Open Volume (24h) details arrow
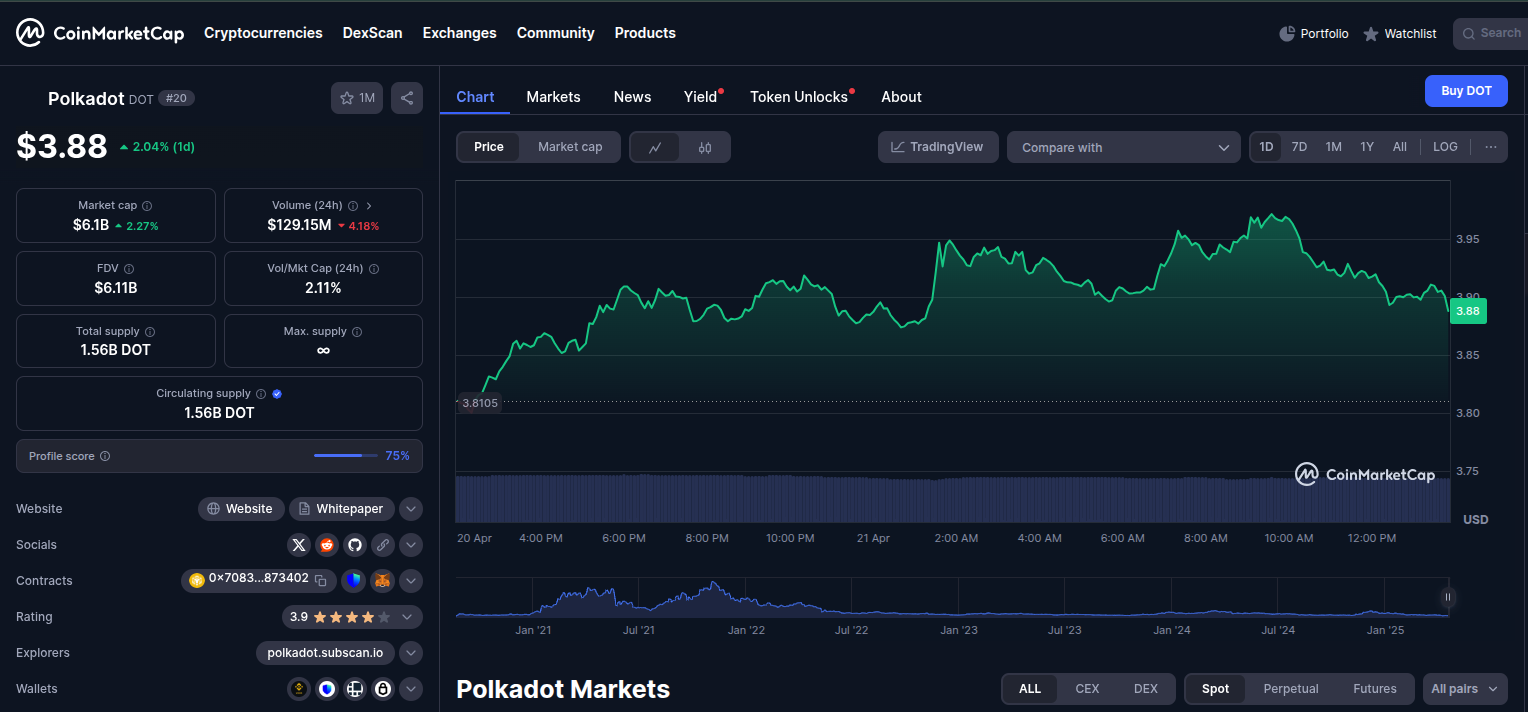Screen dimensions: 1528x712 point(369,205)
